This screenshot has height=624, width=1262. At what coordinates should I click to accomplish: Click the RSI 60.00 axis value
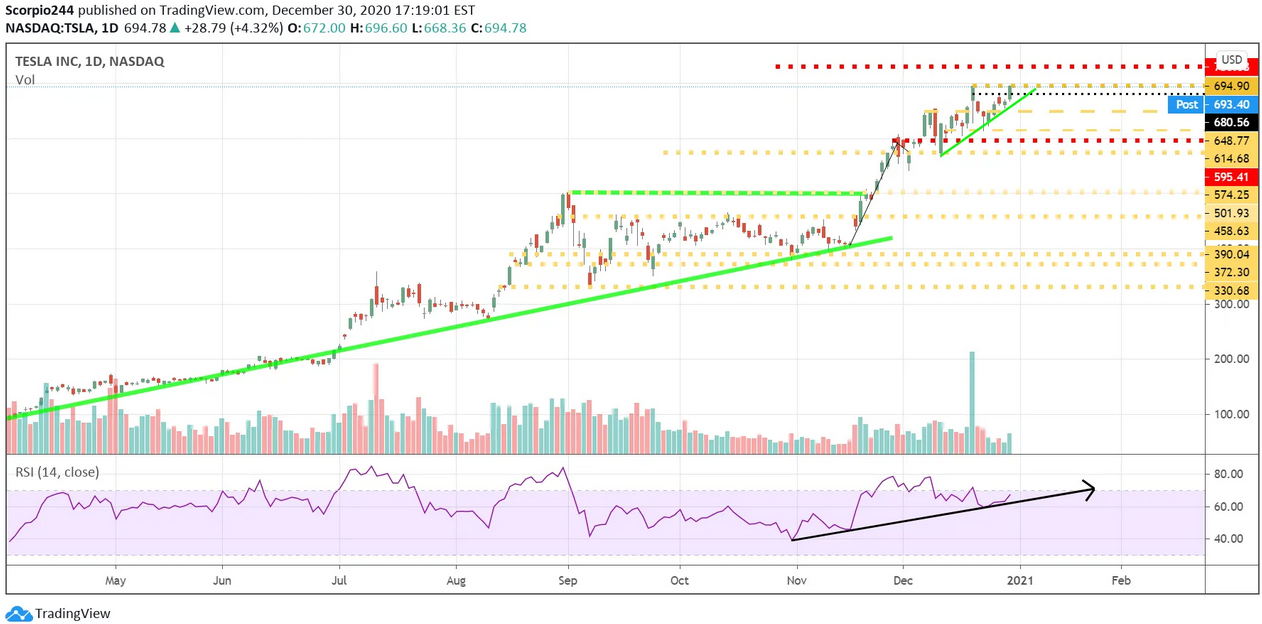click(1228, 506)
